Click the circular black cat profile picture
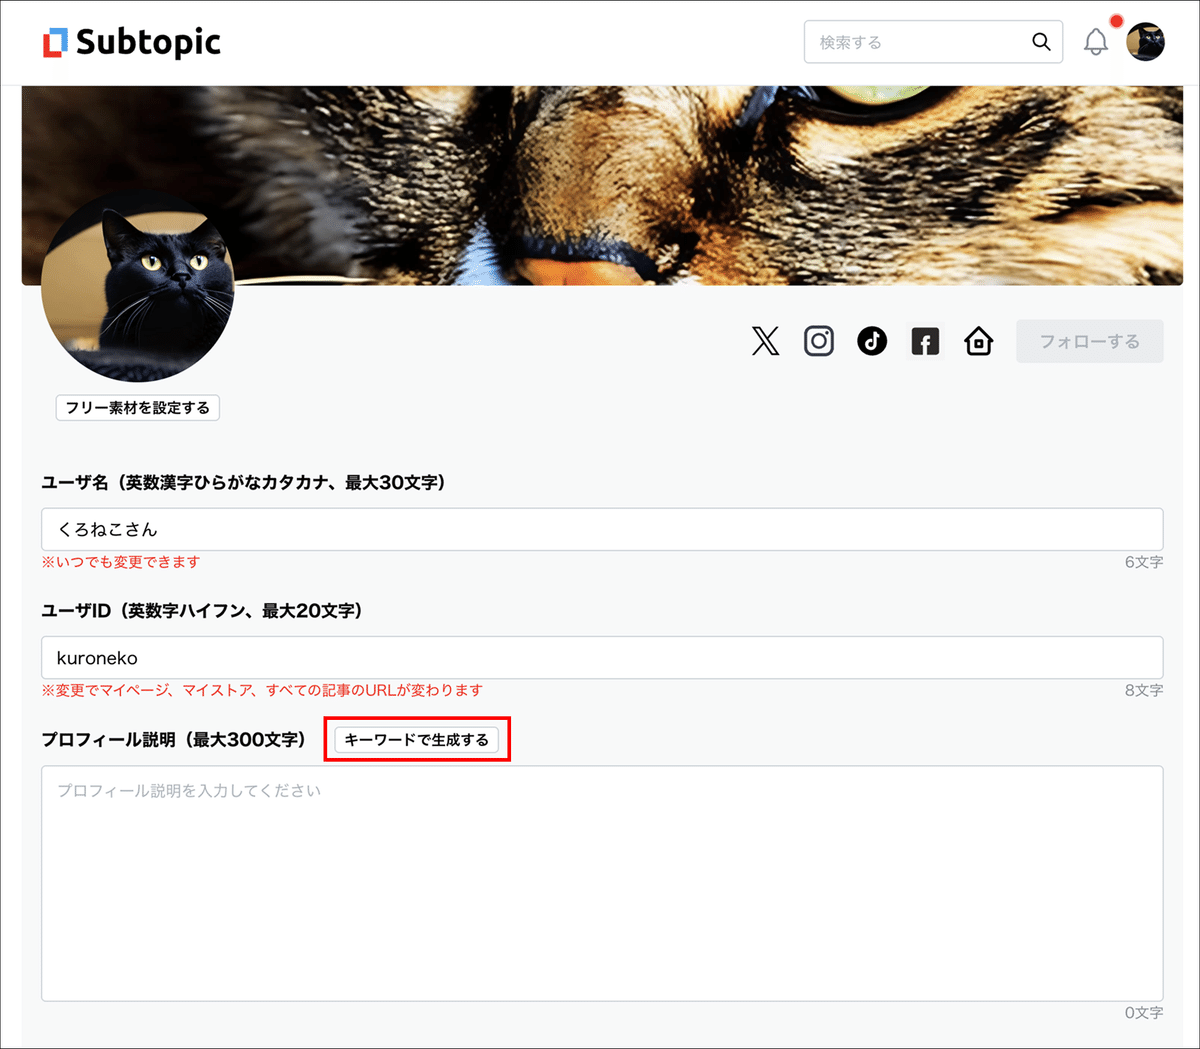1200x1049 pixels. [x=137, y=288]
